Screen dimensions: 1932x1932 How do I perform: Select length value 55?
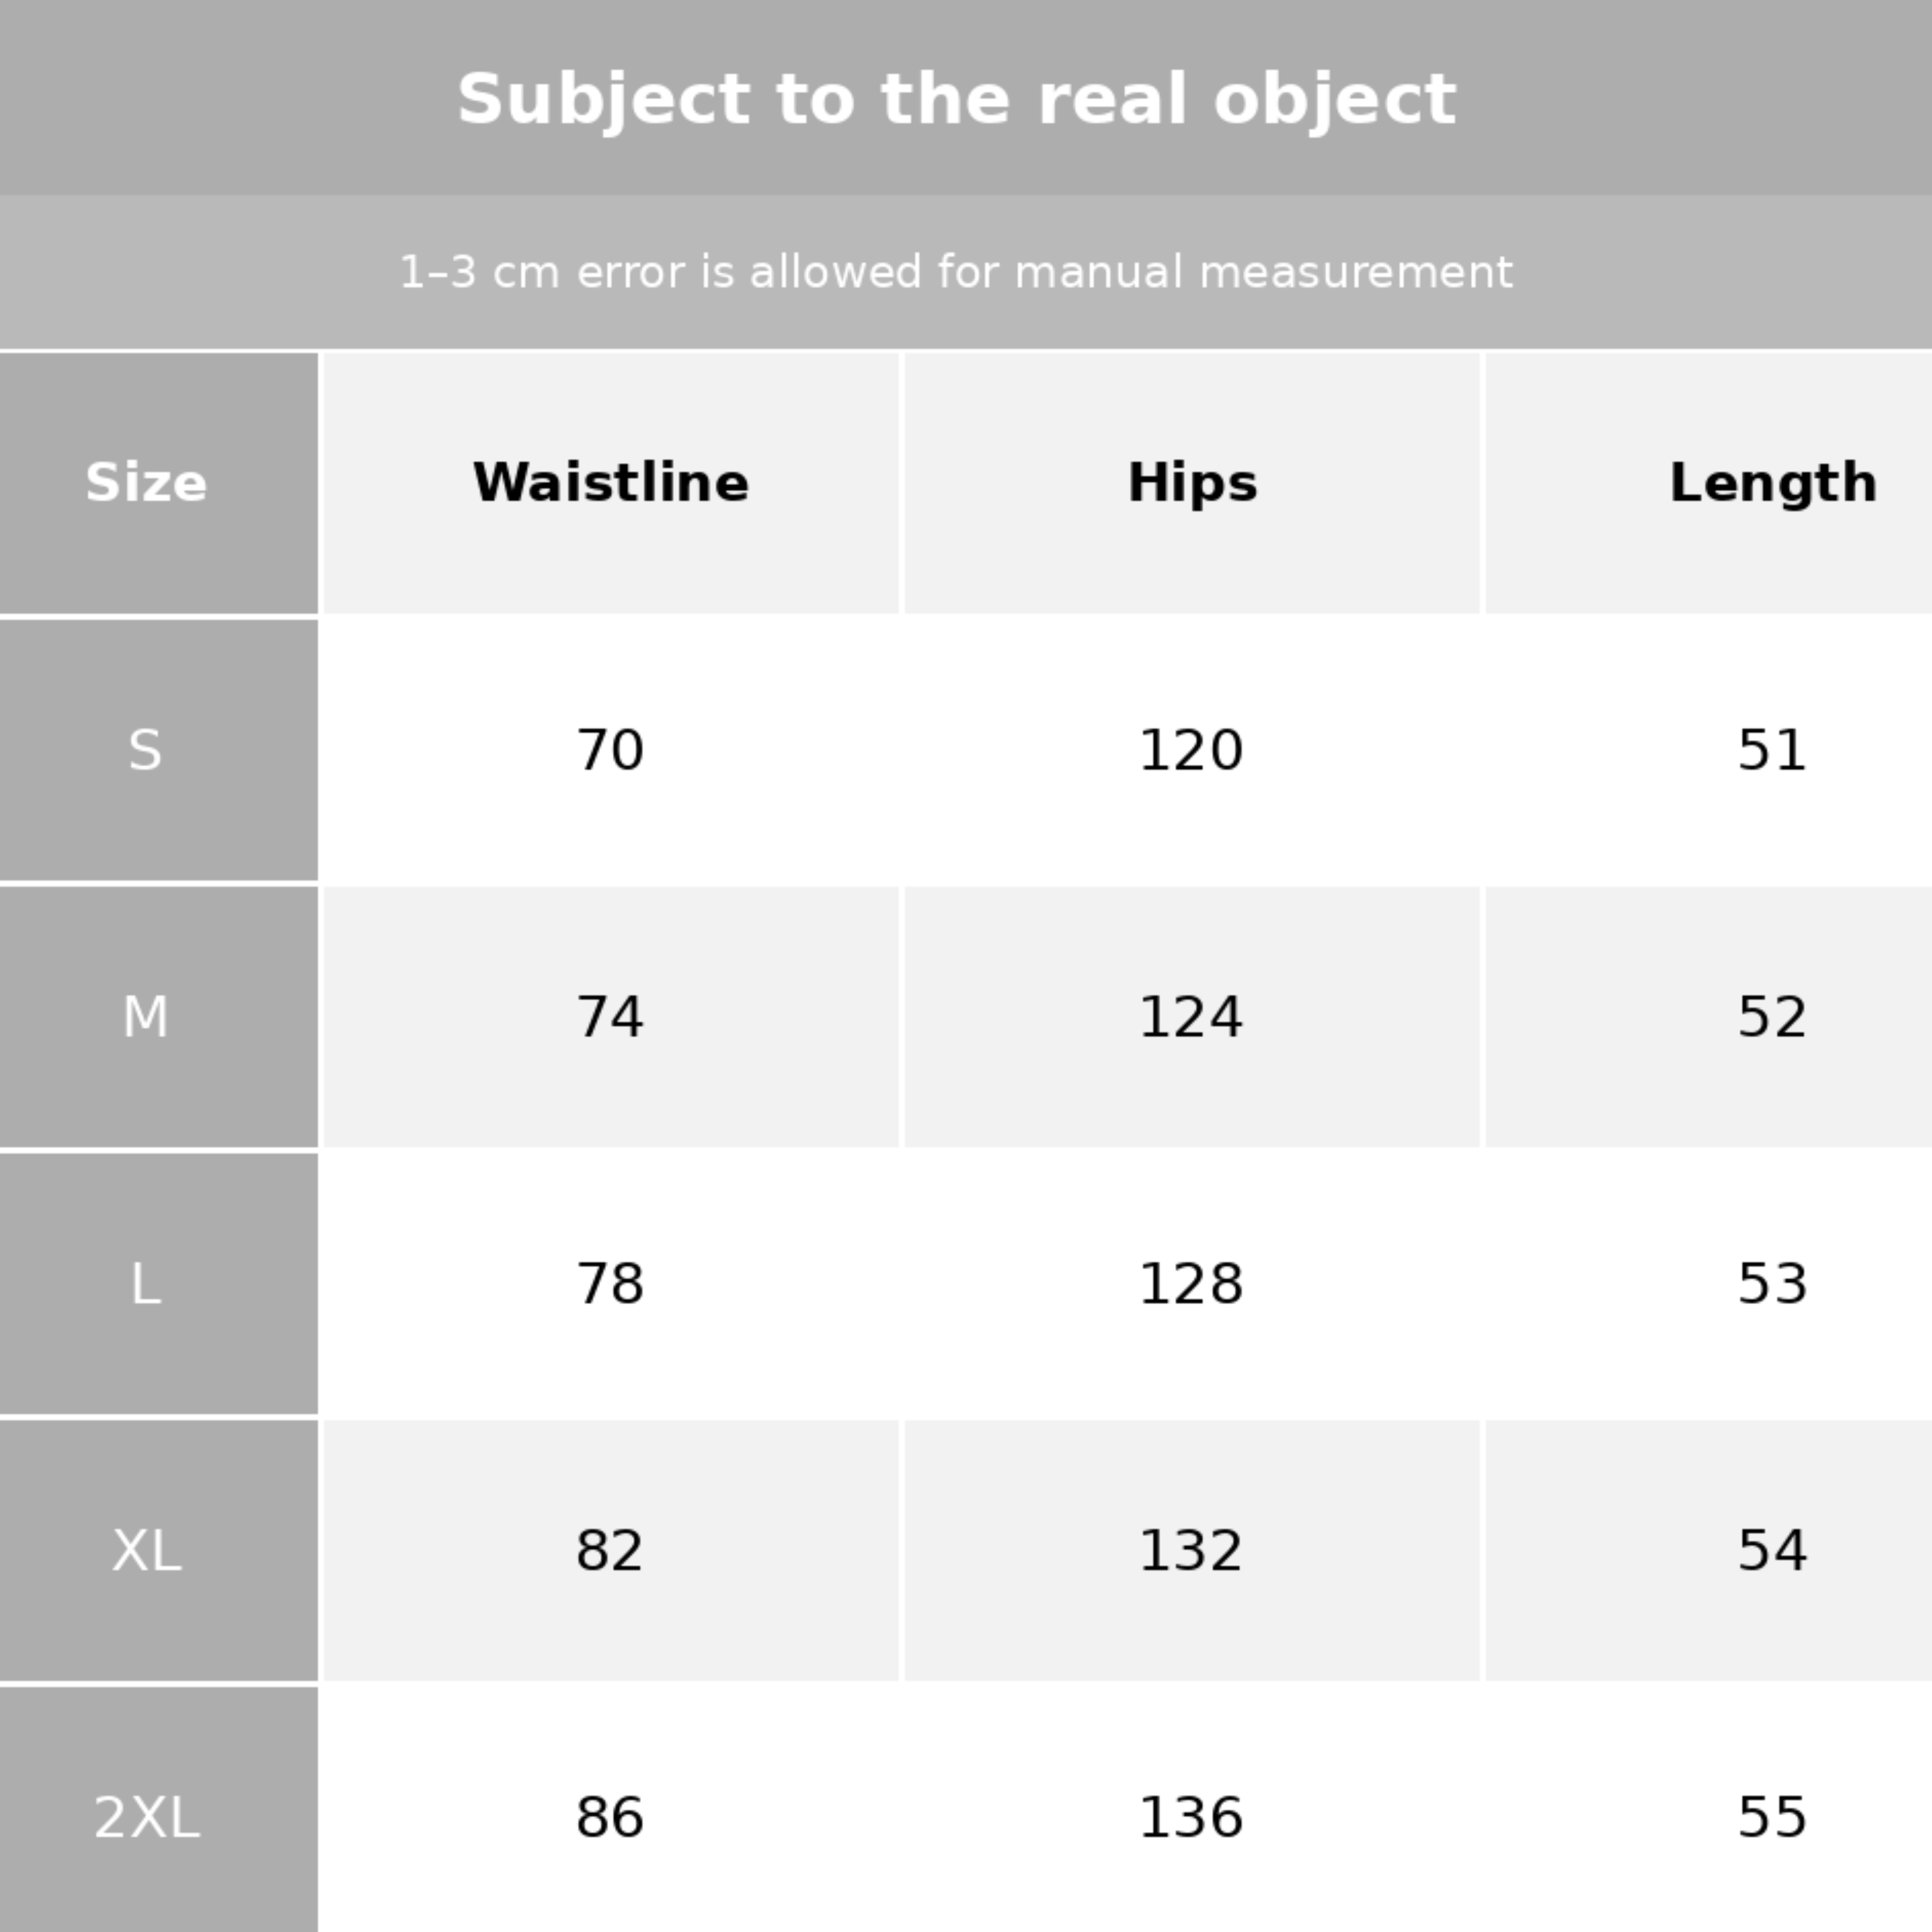[1772, 1817]
